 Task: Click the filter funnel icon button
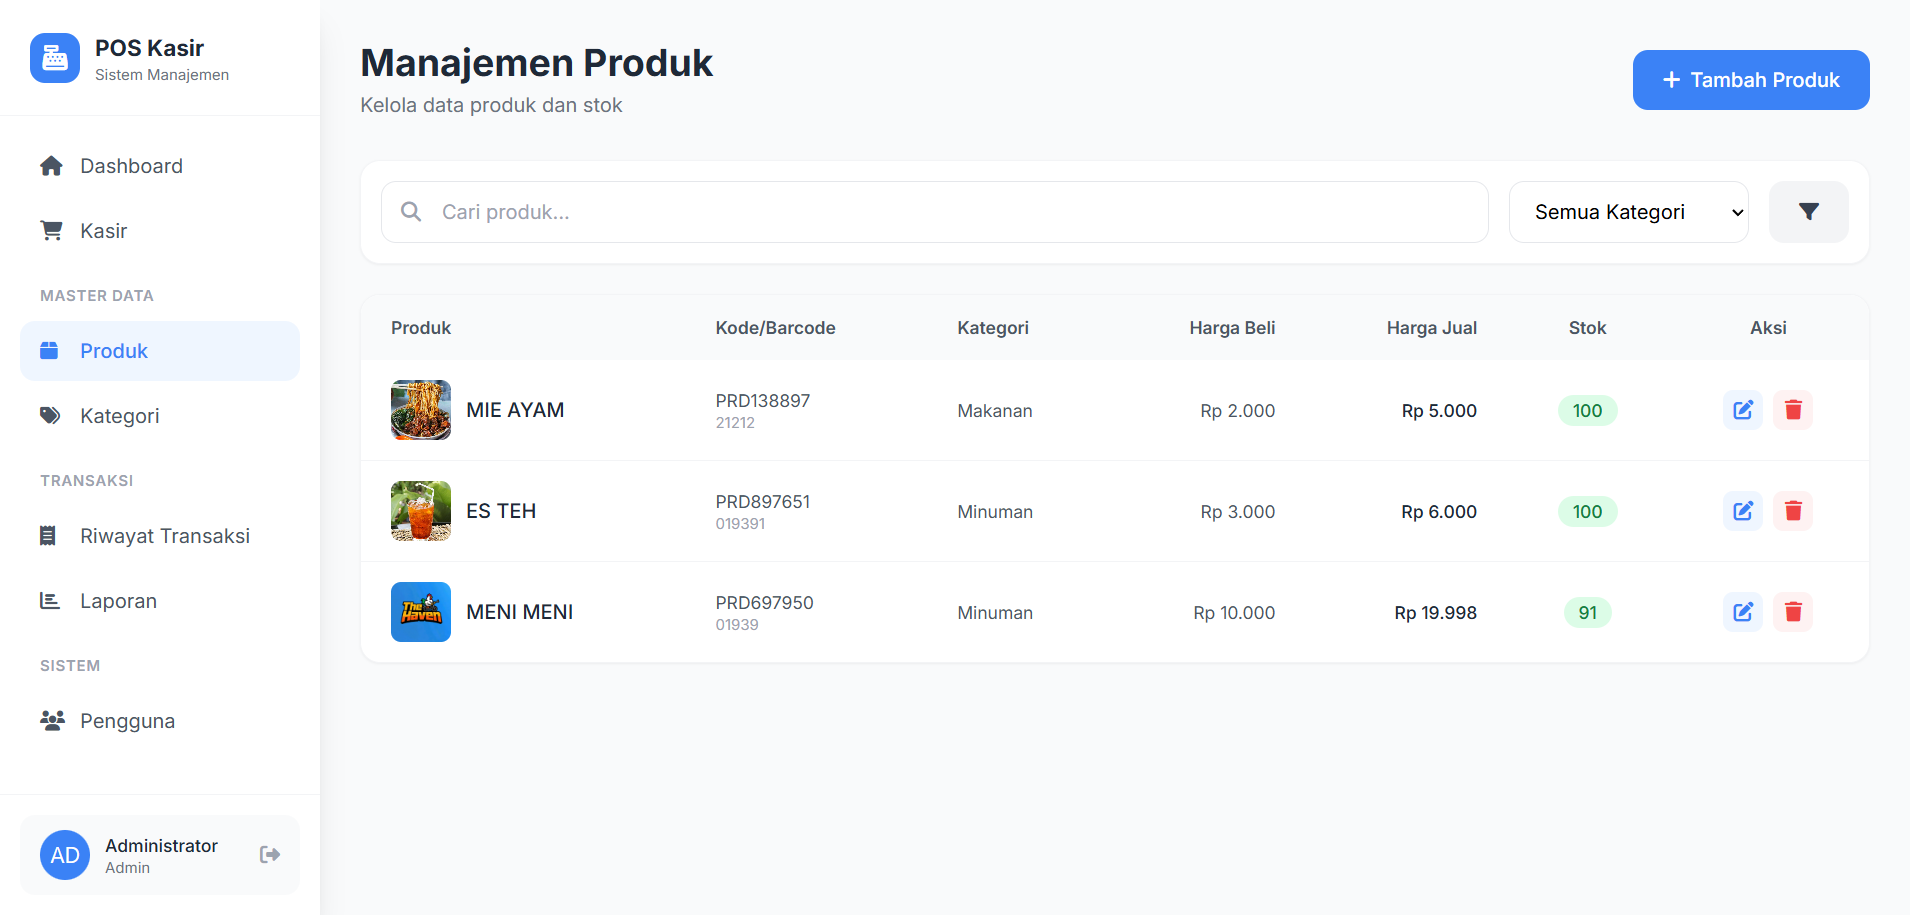[x=1808, y=212]
